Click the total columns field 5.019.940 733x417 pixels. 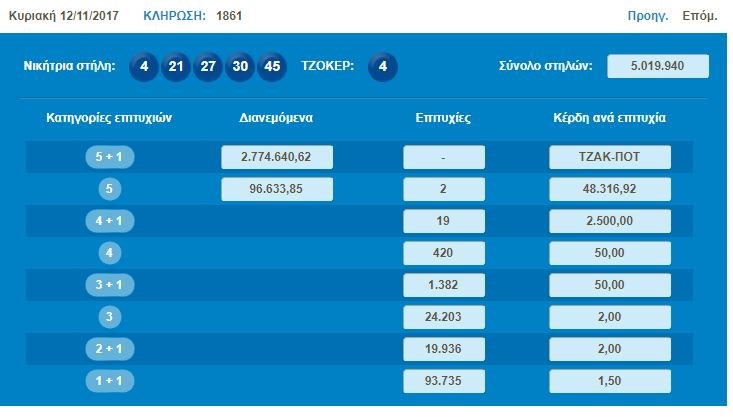657,67
